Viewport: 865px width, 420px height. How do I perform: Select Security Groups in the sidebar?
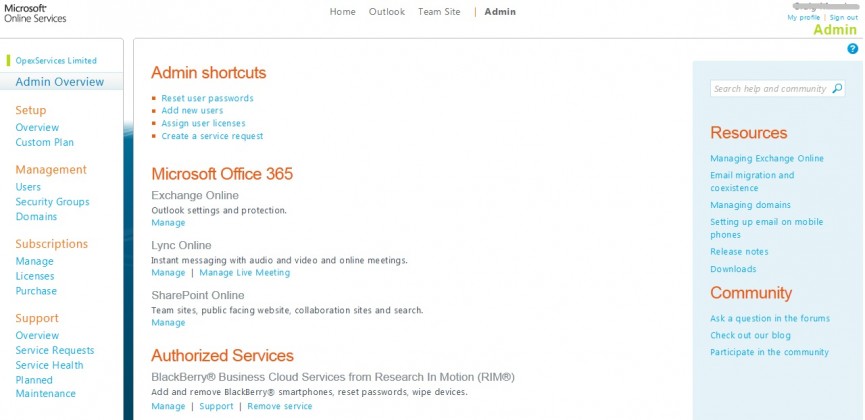click(52, 202)
